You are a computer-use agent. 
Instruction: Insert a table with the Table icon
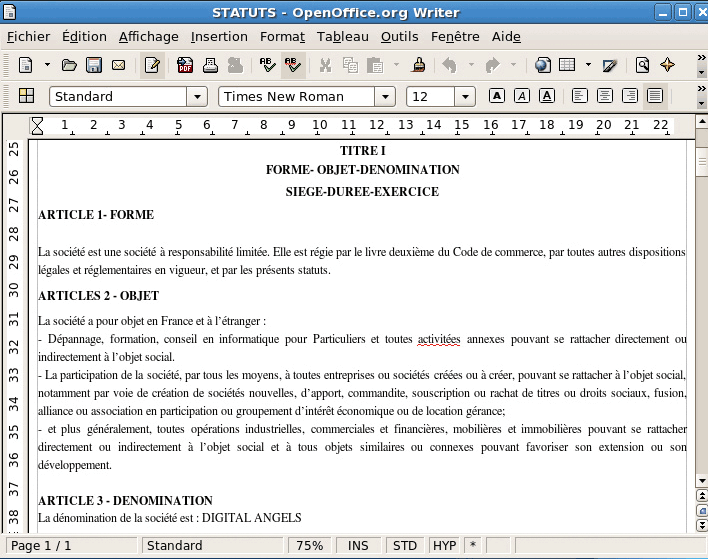[567, 65]
